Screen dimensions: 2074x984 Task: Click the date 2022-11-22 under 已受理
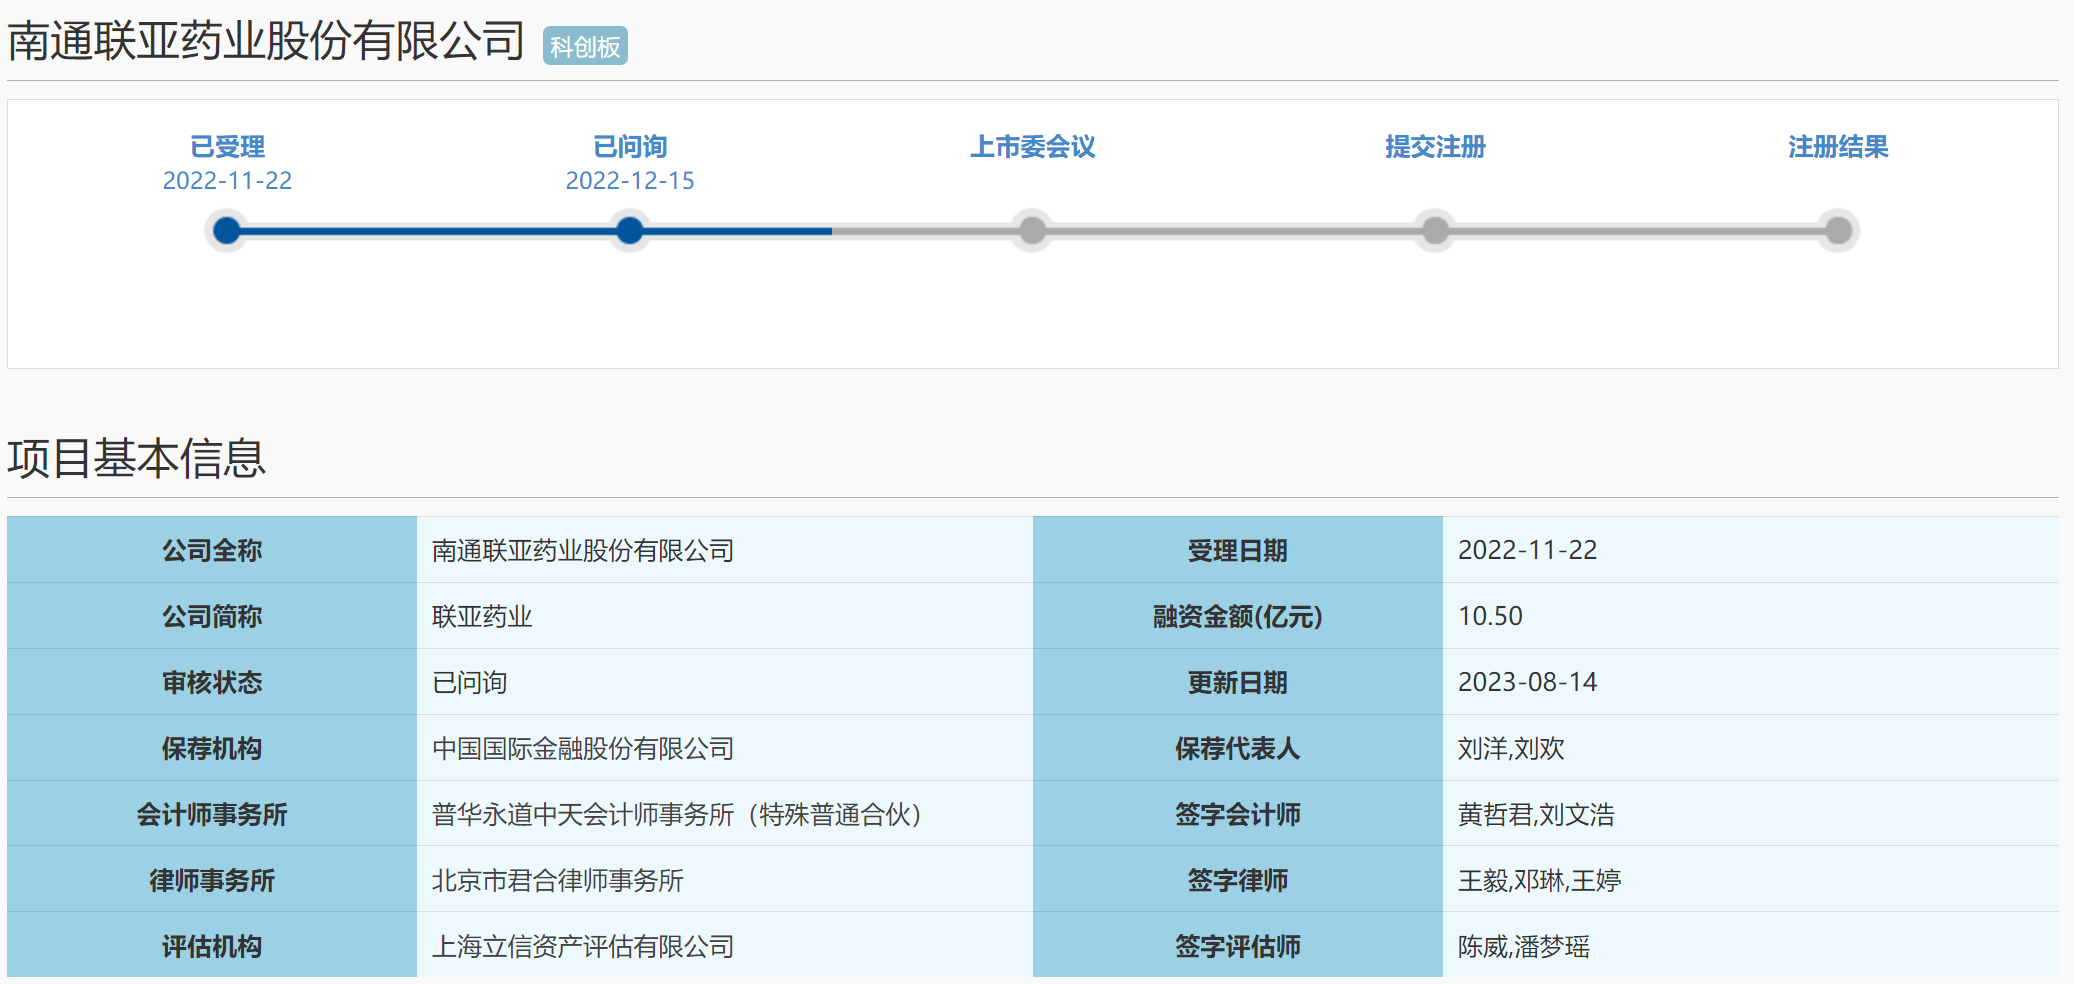click(228, 181)
